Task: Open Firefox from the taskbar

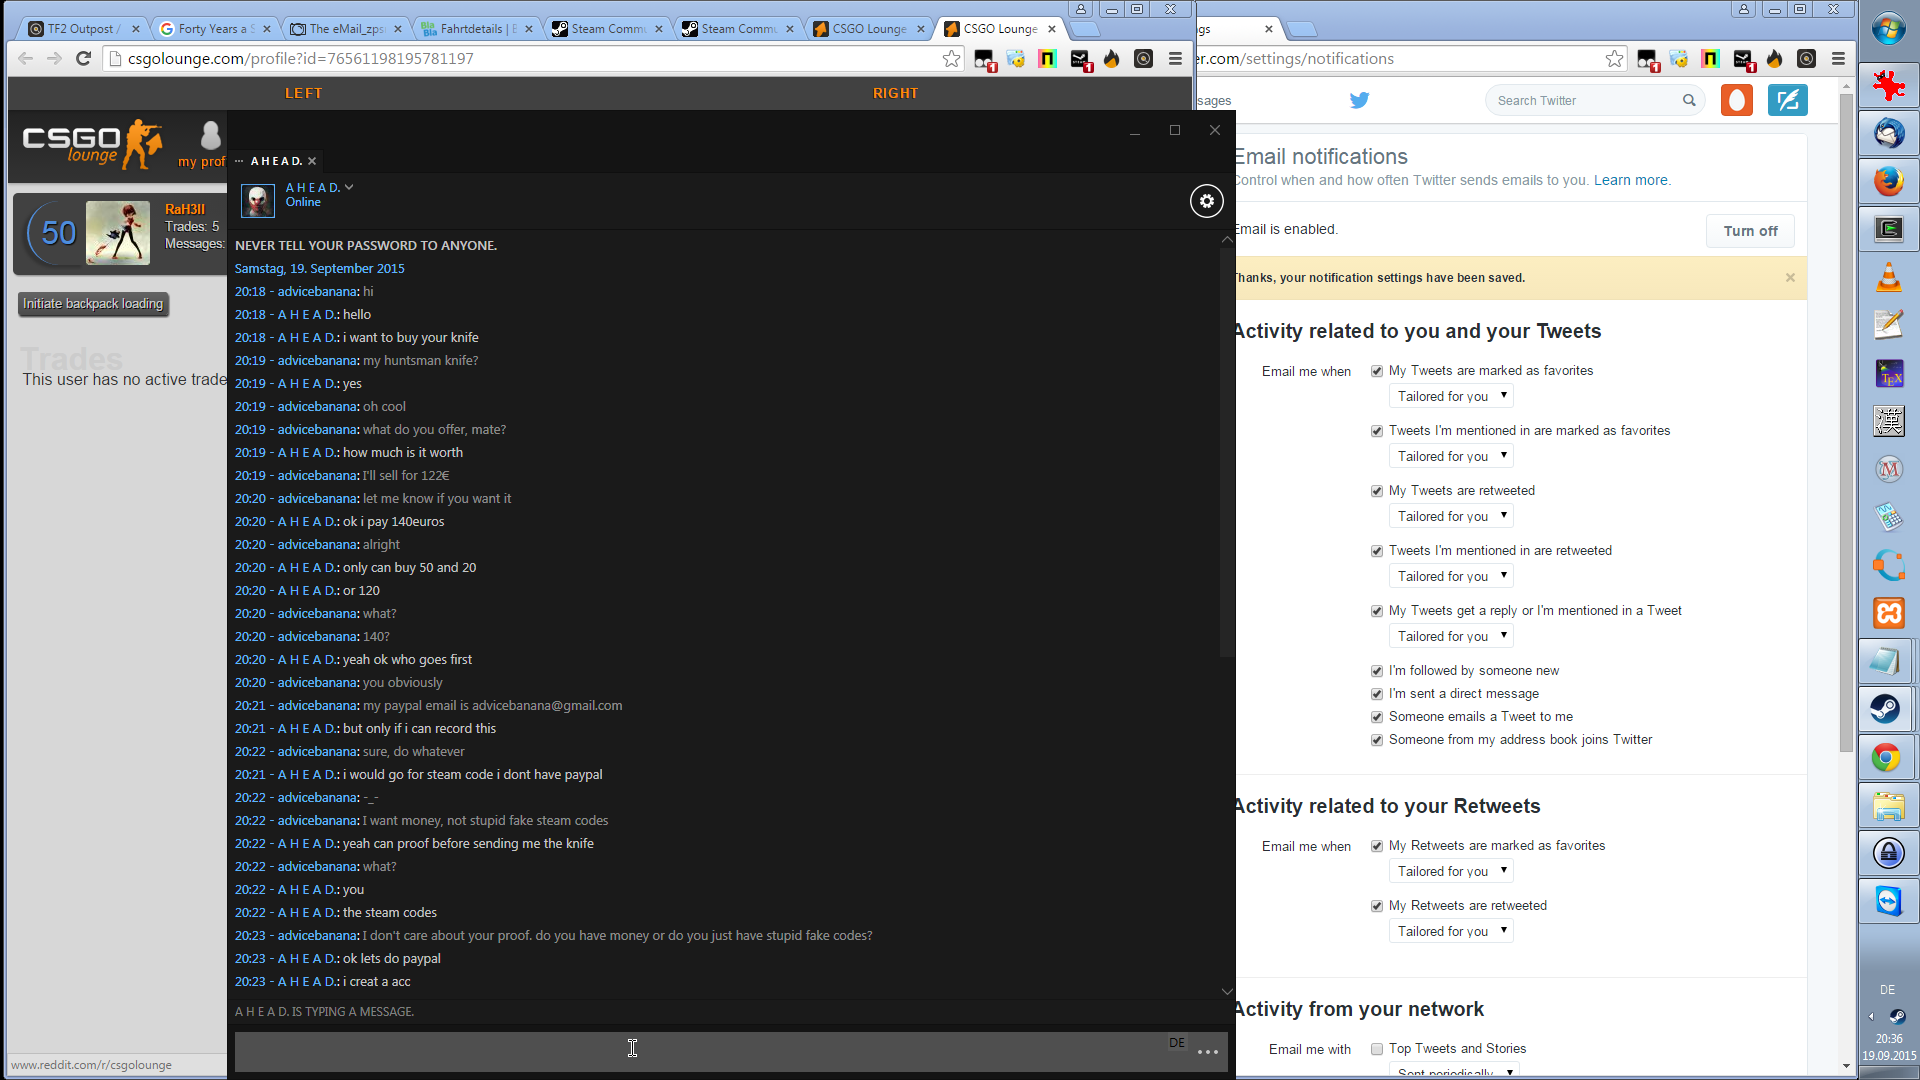Action: pos(1887,181)
